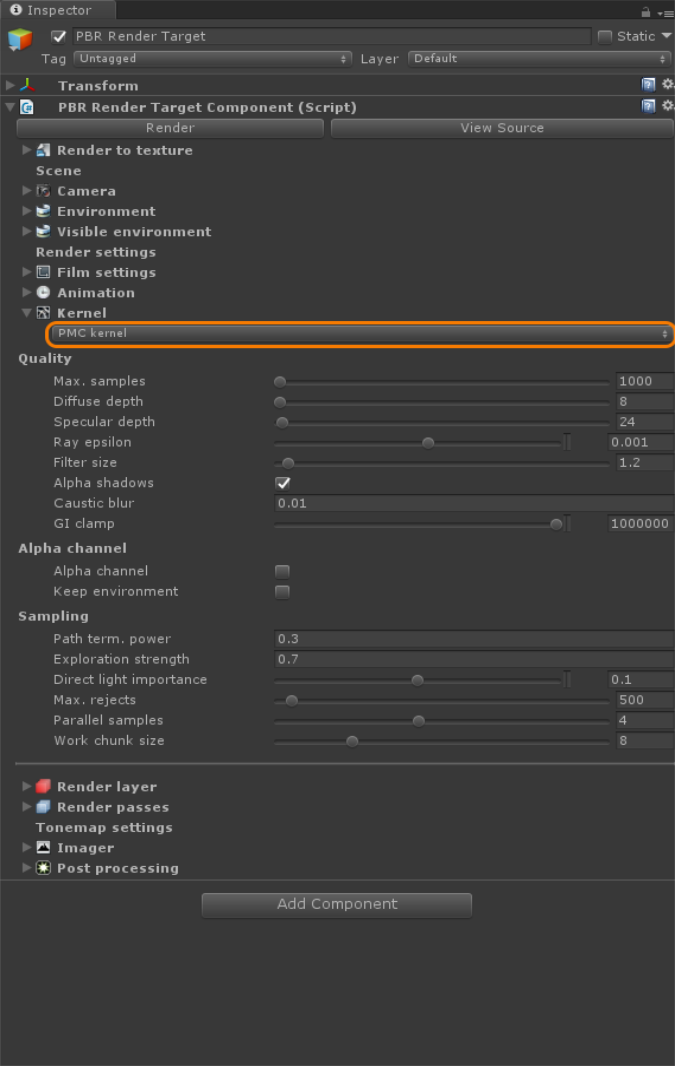Disable the Alpha shadows checkbox
Screen dimensions: 675x1066
click(283, 483)
